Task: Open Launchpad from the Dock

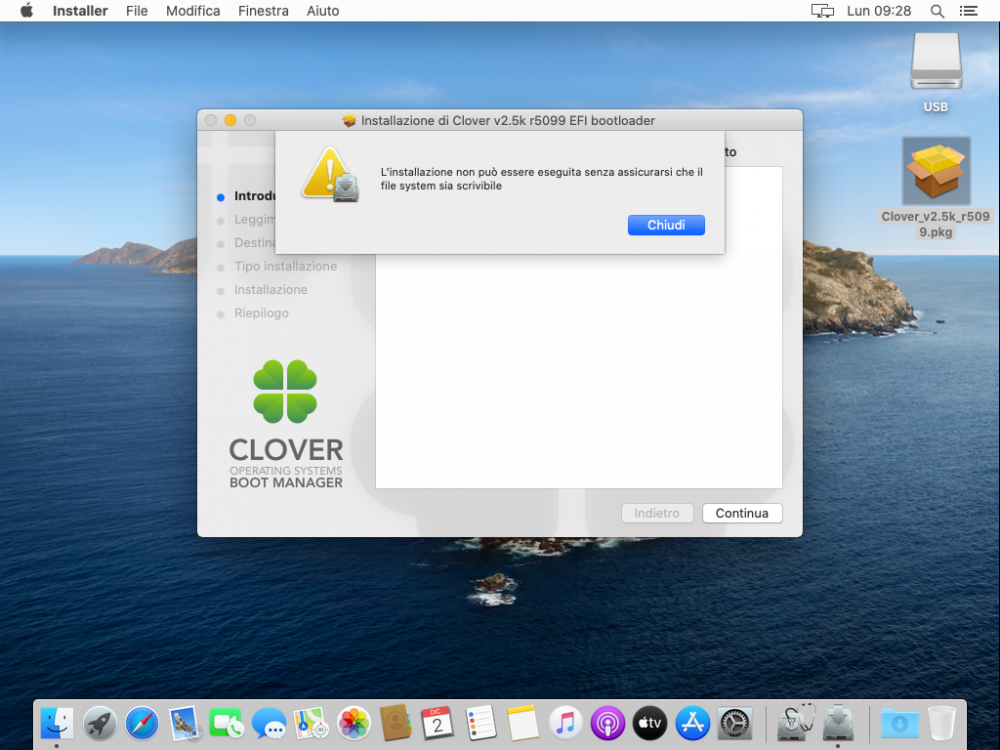Action: 99,723
